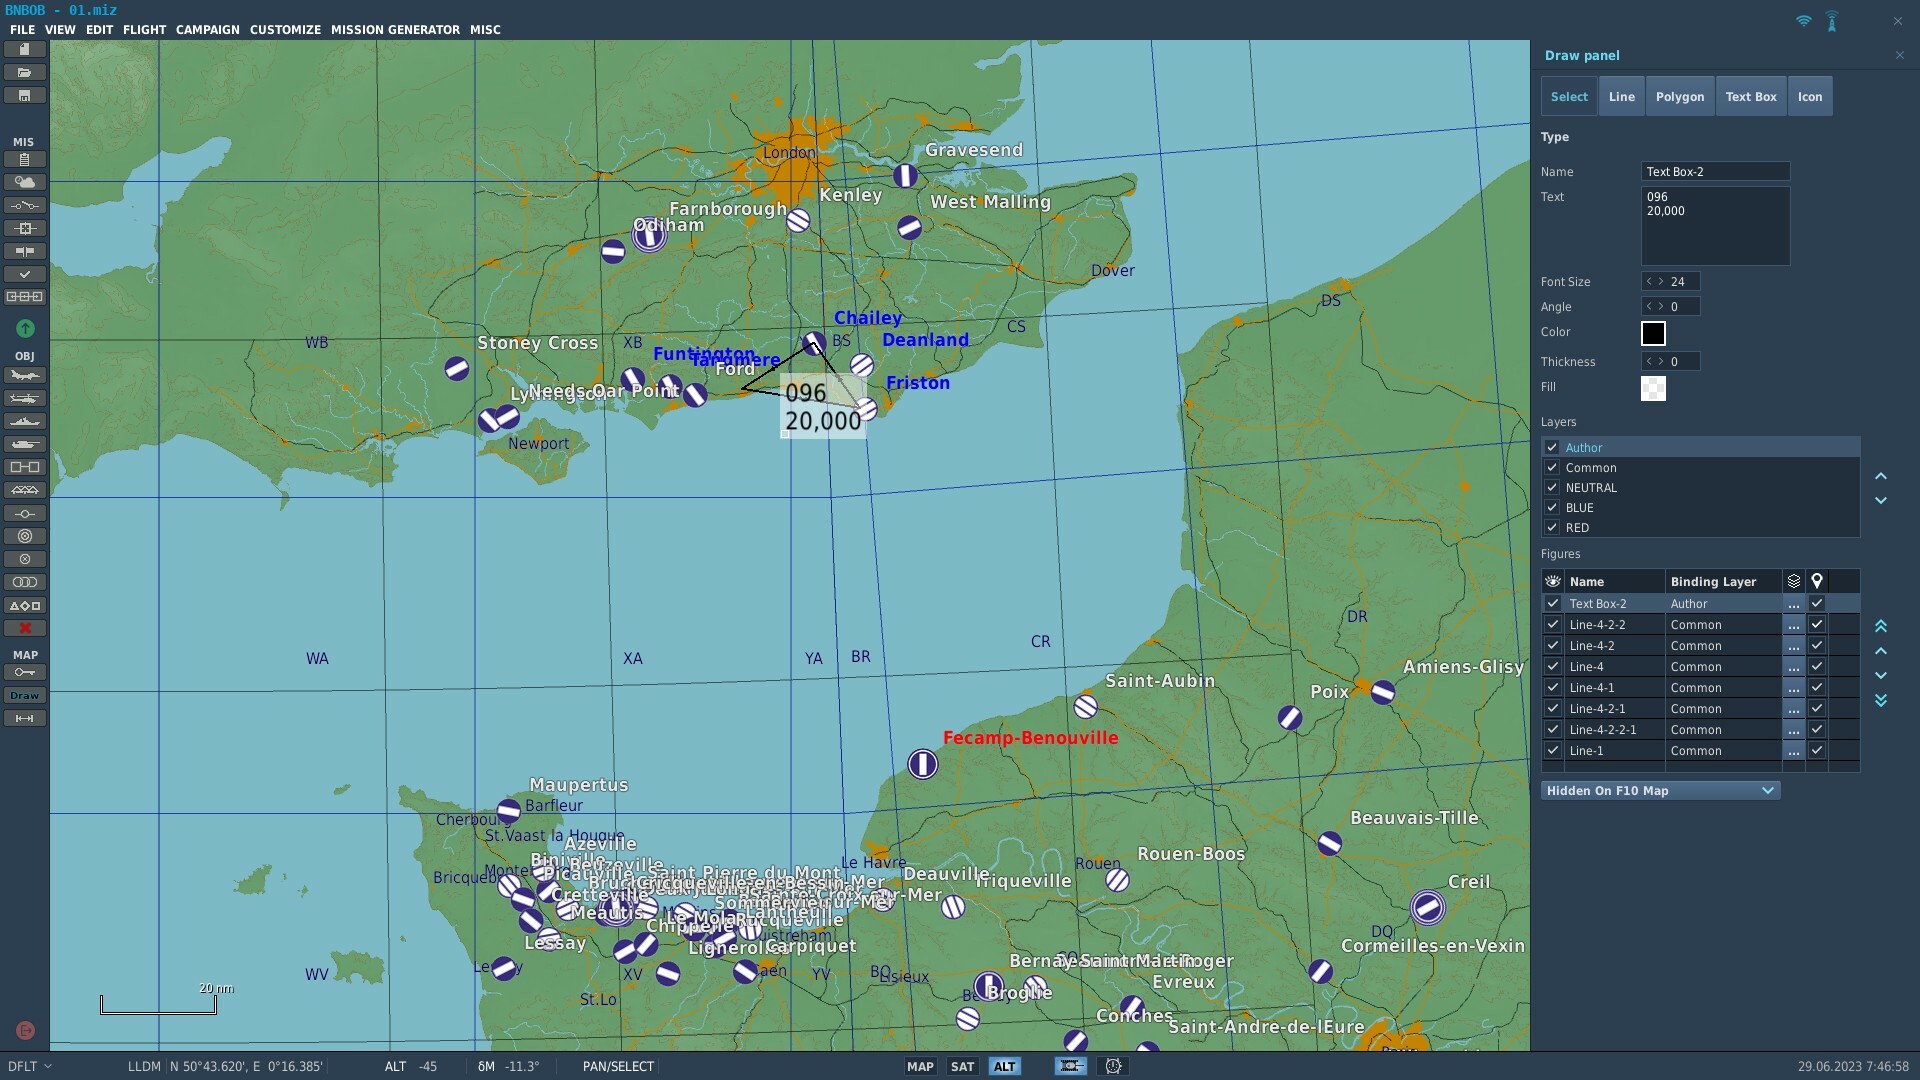1920x1080 pixels.
Task: Toggle the NEUTRAL layer checkbox
Action: [x=1552, y=488]
